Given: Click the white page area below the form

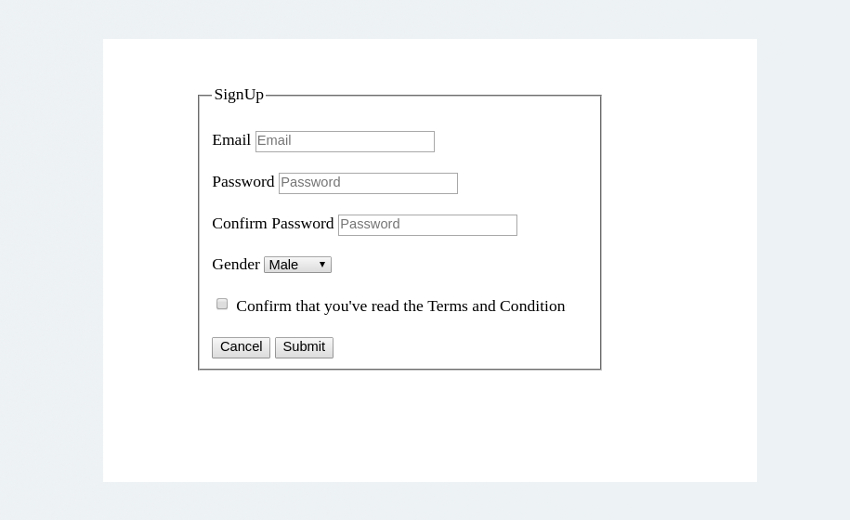Looking at the screenshot, I should [x=430, y=430].
